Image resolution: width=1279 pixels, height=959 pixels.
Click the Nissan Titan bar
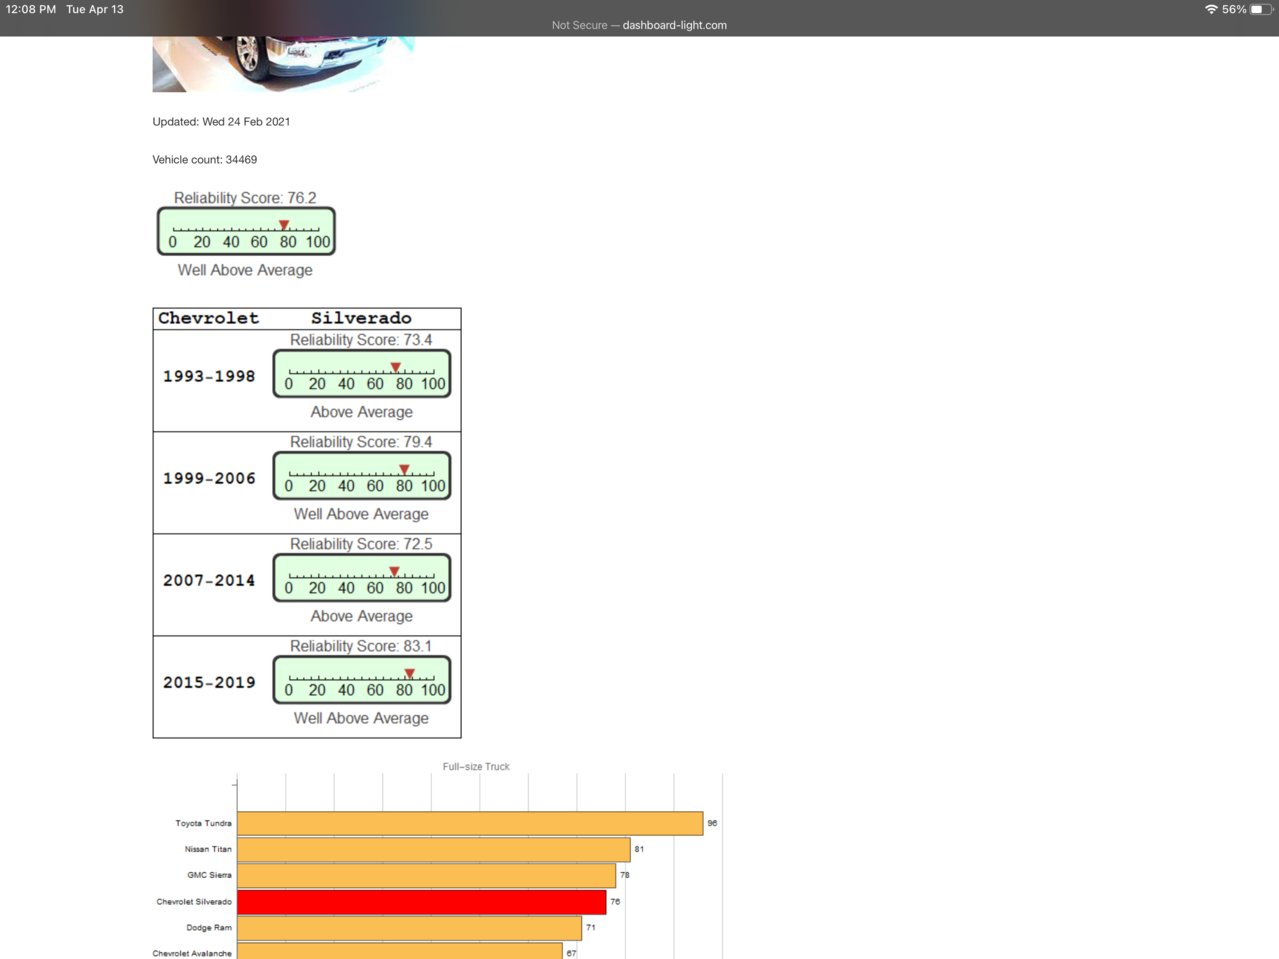point(434,849)
